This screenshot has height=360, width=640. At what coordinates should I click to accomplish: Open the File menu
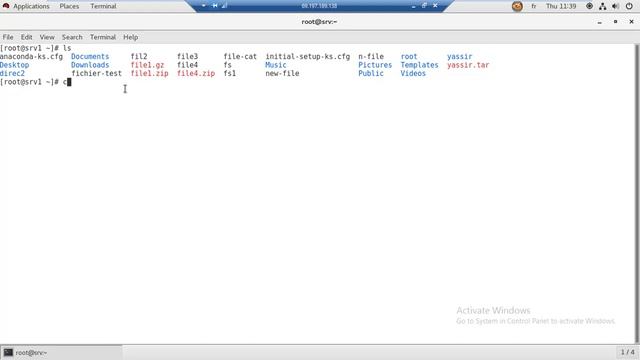[x=8, y=37]
